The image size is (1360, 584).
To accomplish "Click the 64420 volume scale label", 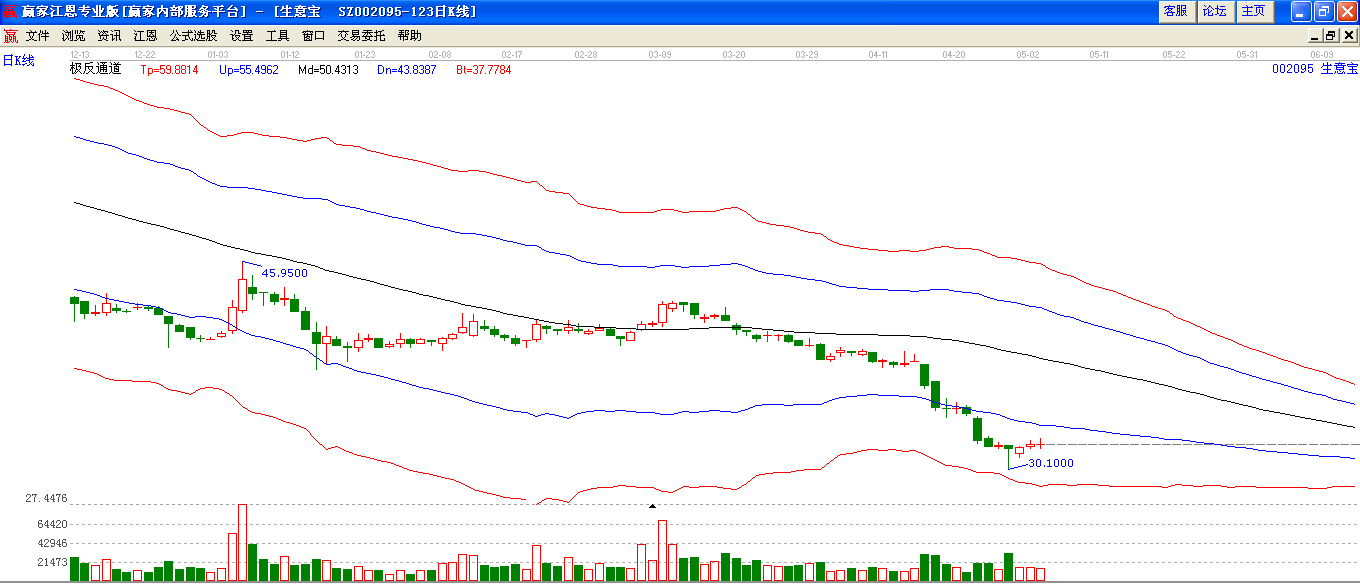I will 51,524.
